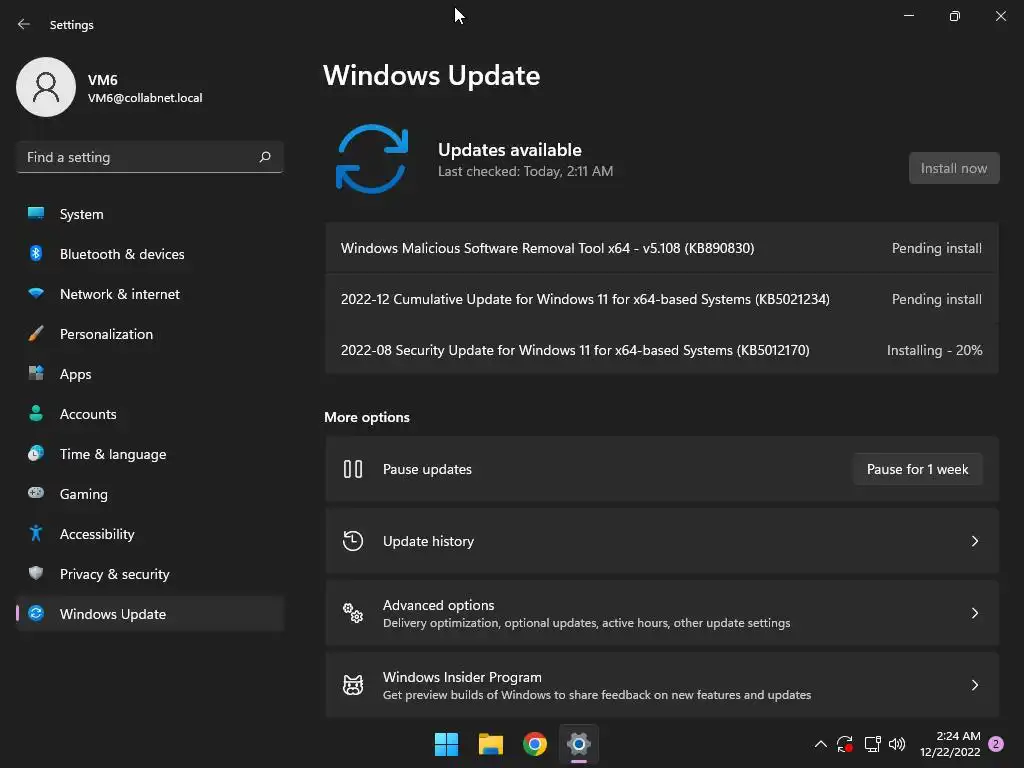1024x768 pixels.
Task: Click the pause bars icon
Action: (x=353, y=469)
